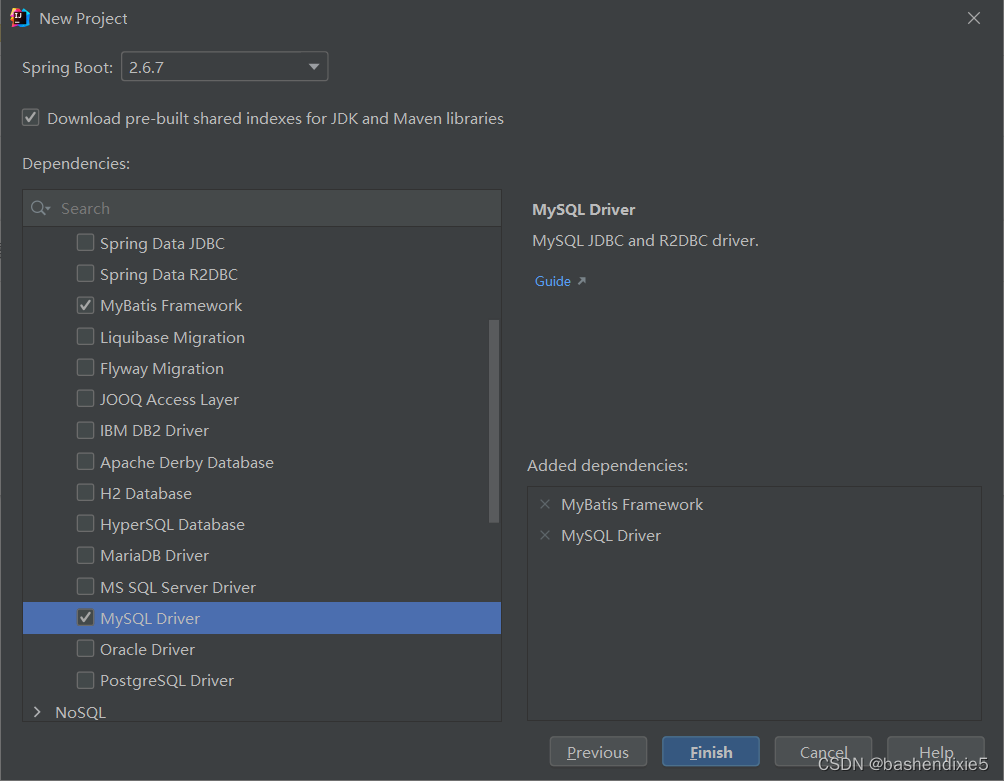The height and width of the screenshot is (781, 1004).
Task: Uncheck Download pre-built shared indexes
Action: [x=31, y=118]
